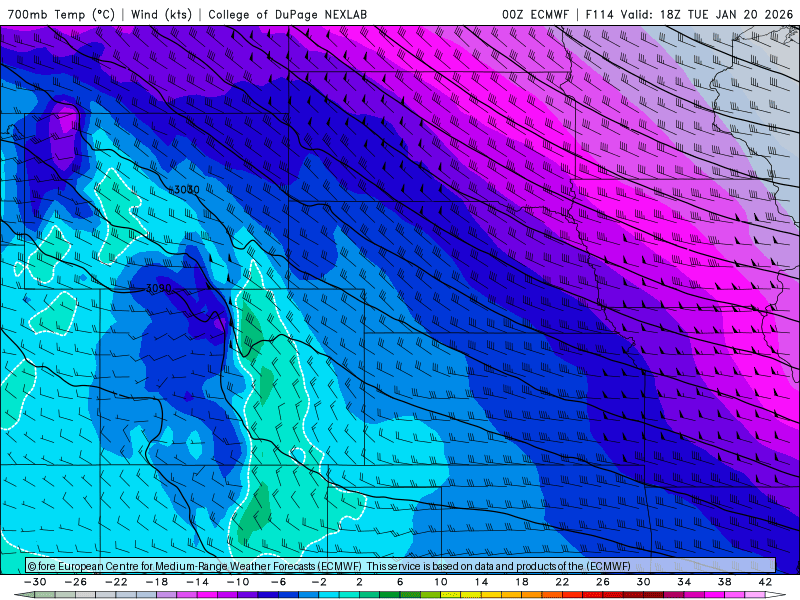Screen dimensions: 800x600
Task: Click the "F114 Valid: 18Z TUE JAN 20 2026" text
Action: pos(689,14)
